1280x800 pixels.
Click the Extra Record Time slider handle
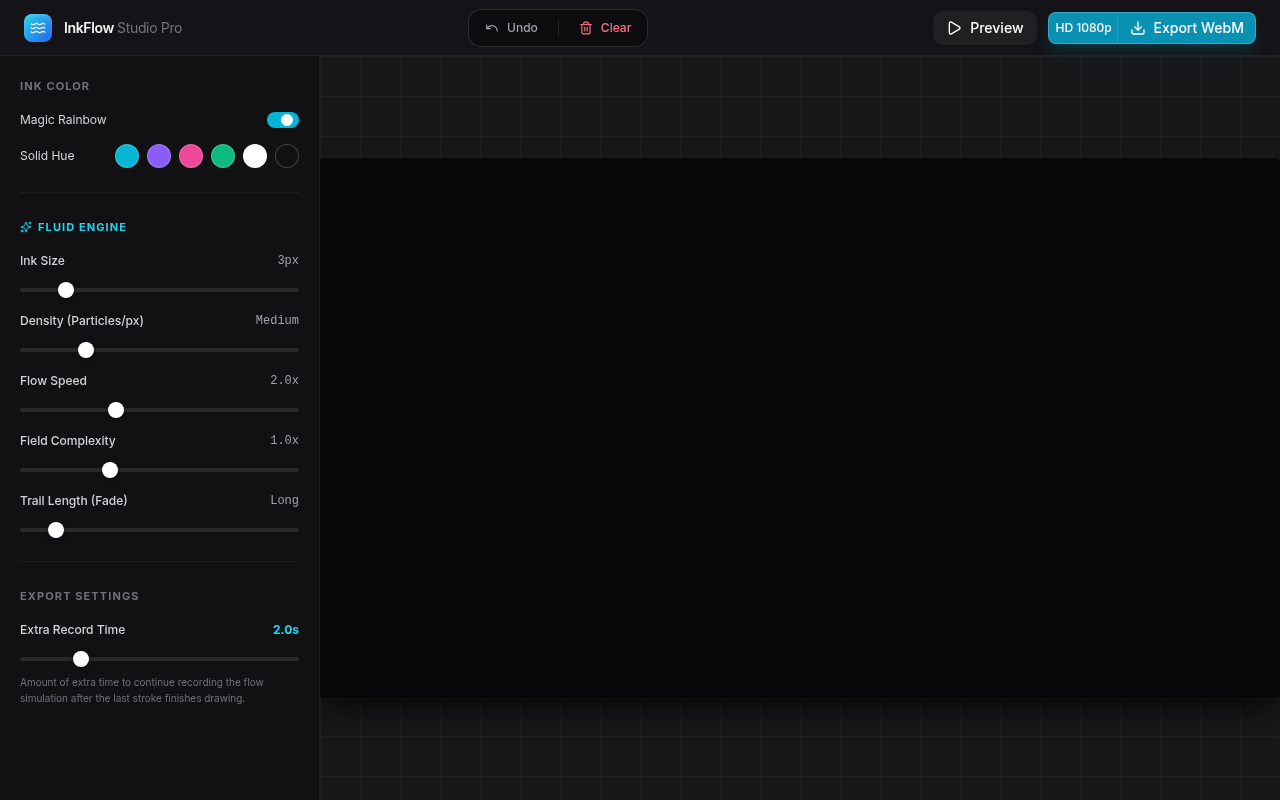click(x=81, y=659)
